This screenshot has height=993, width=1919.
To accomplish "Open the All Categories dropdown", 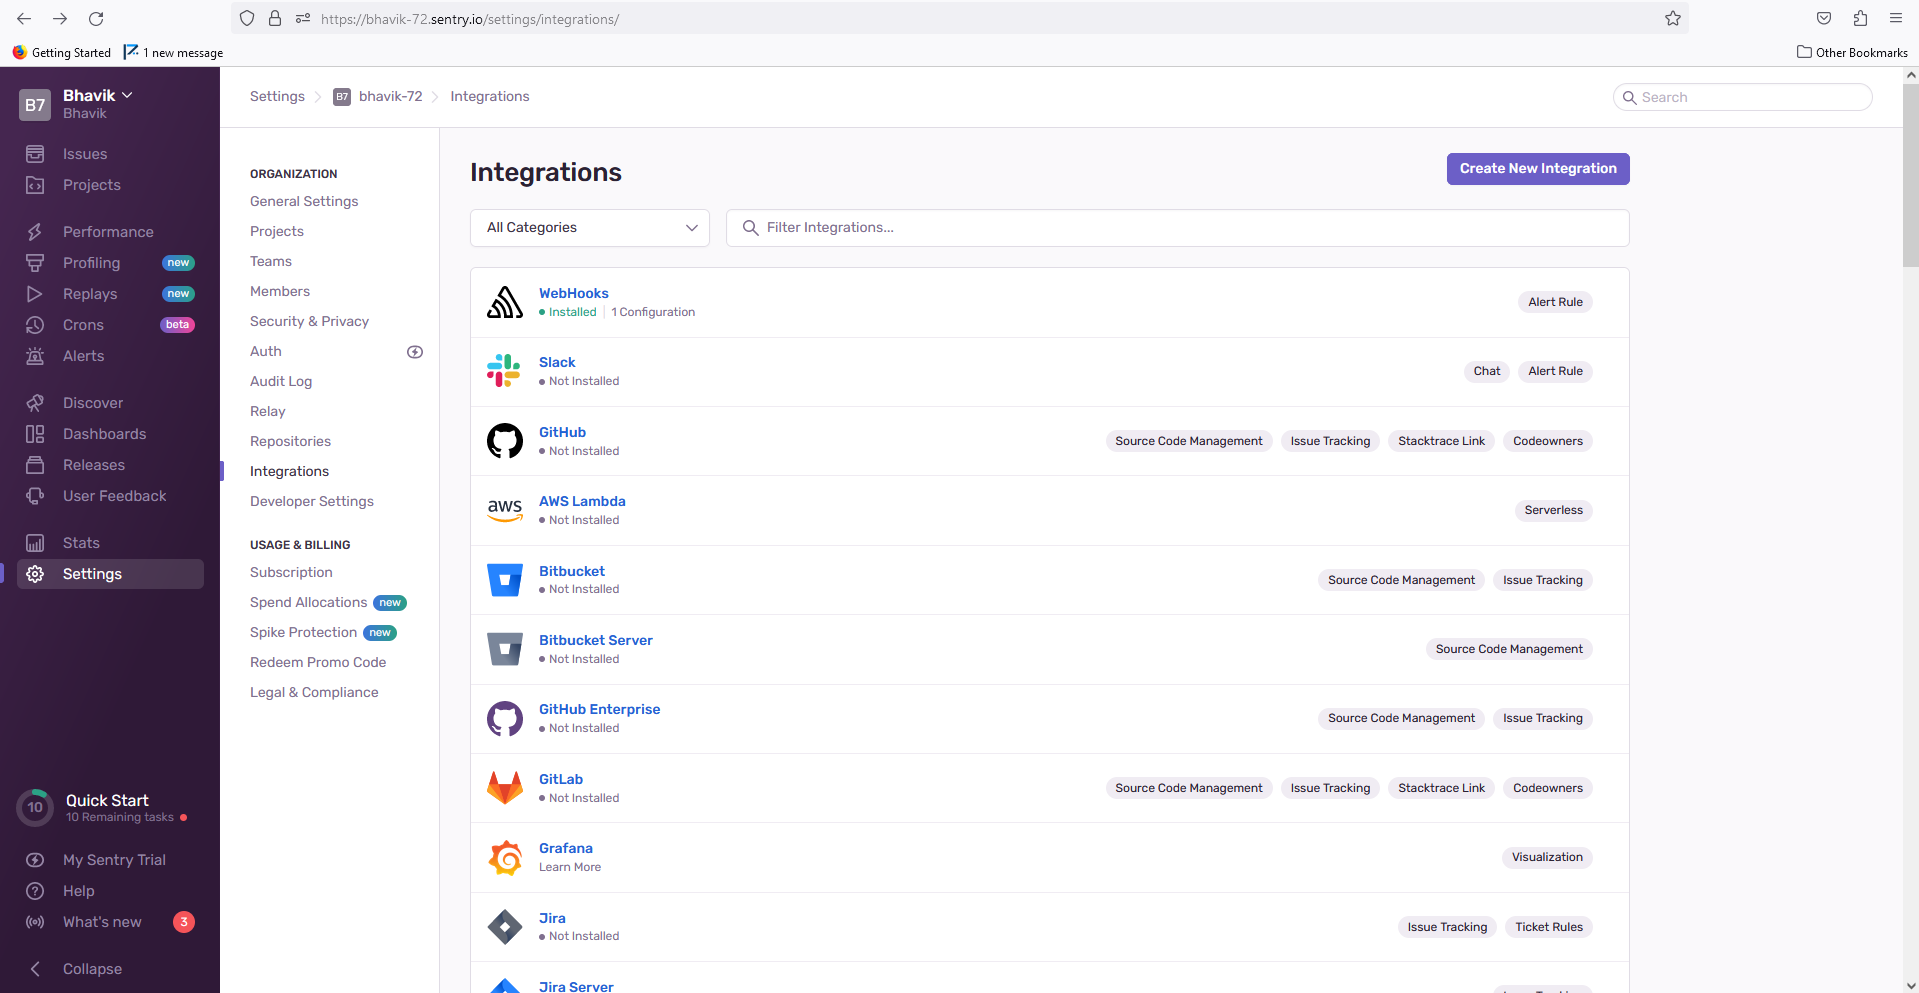I will point(590,228).
